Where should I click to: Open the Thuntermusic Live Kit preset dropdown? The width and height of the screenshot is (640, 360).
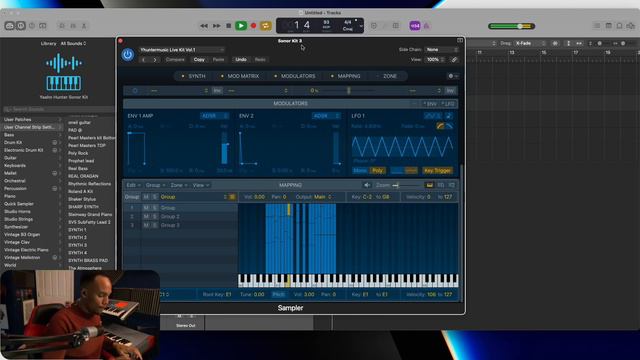182,50
